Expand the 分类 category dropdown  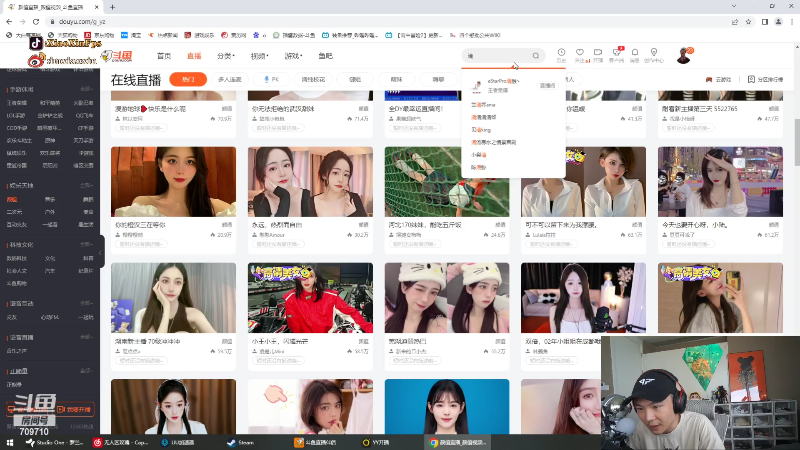[226, 56]
